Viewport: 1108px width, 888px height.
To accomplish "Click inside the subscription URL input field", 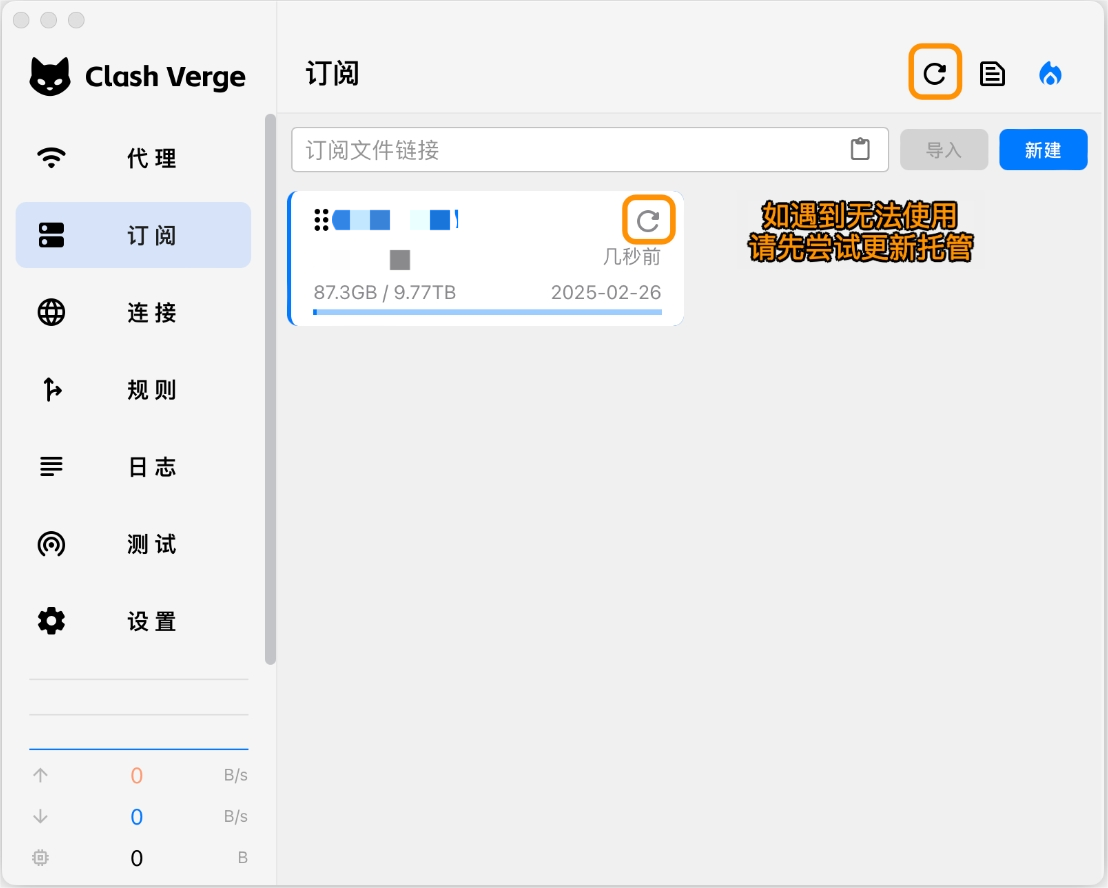I will (x=570, y=148).
